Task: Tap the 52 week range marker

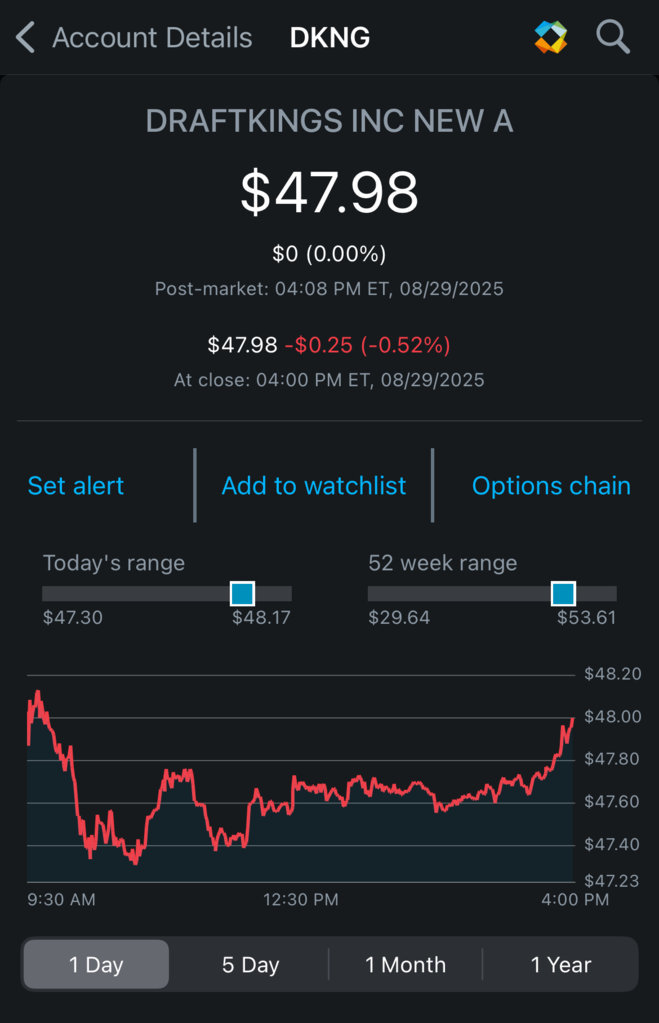Action: tap(563, 594)
